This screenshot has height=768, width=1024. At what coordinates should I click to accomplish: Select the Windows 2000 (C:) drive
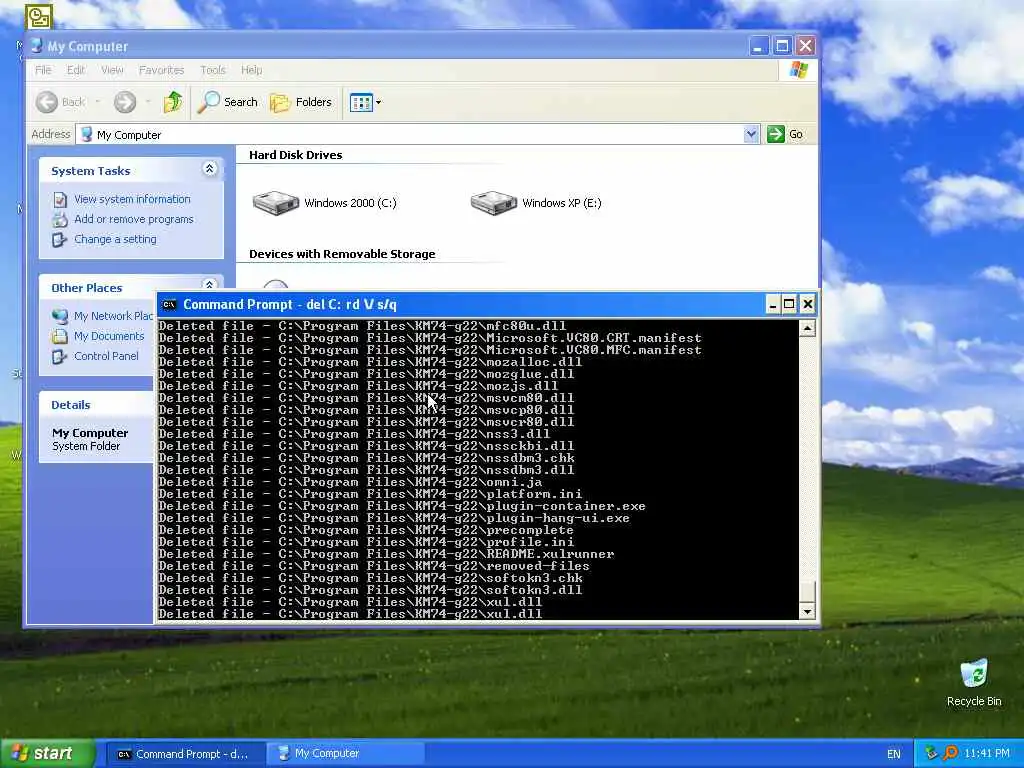(x=325, y=203)
